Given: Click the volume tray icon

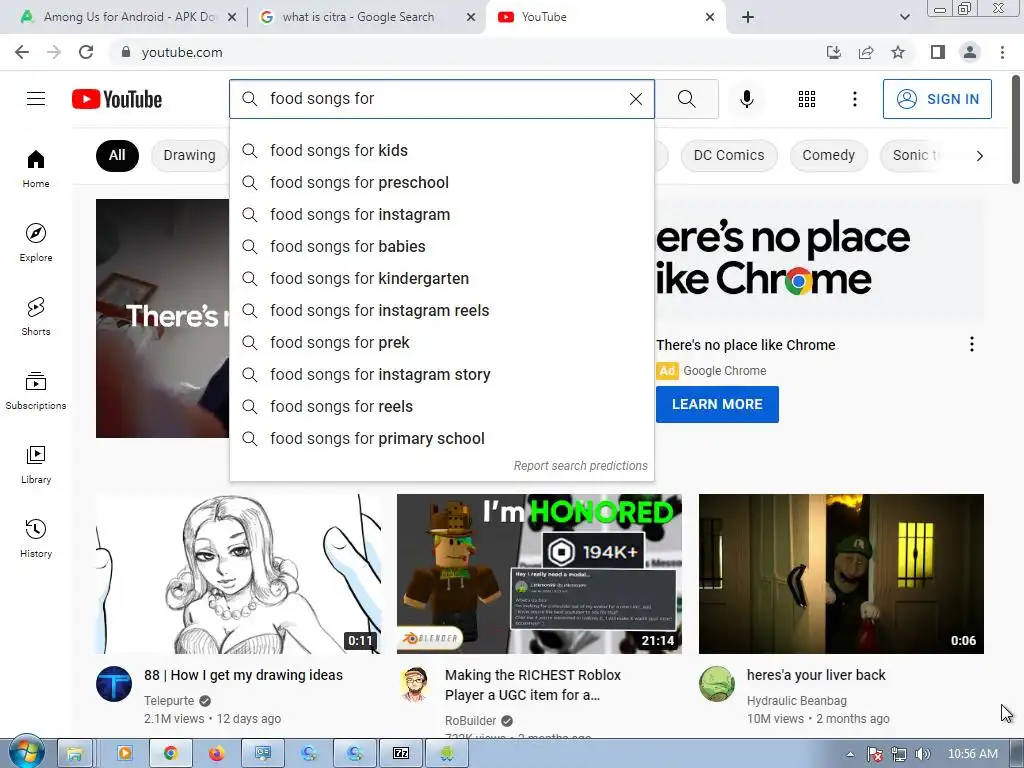Looking at the screenshot, I should coord(923,754).
